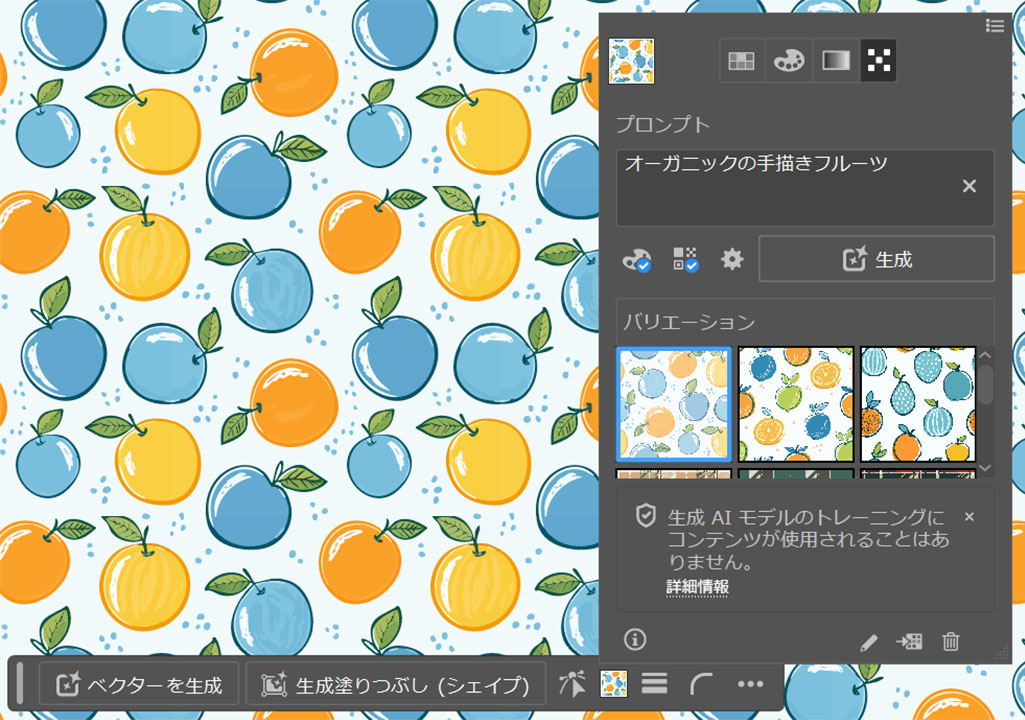The height and width of the screenshot is (720, 1025).
Task: Open the panel flyout menu
Action: point(994,25)
